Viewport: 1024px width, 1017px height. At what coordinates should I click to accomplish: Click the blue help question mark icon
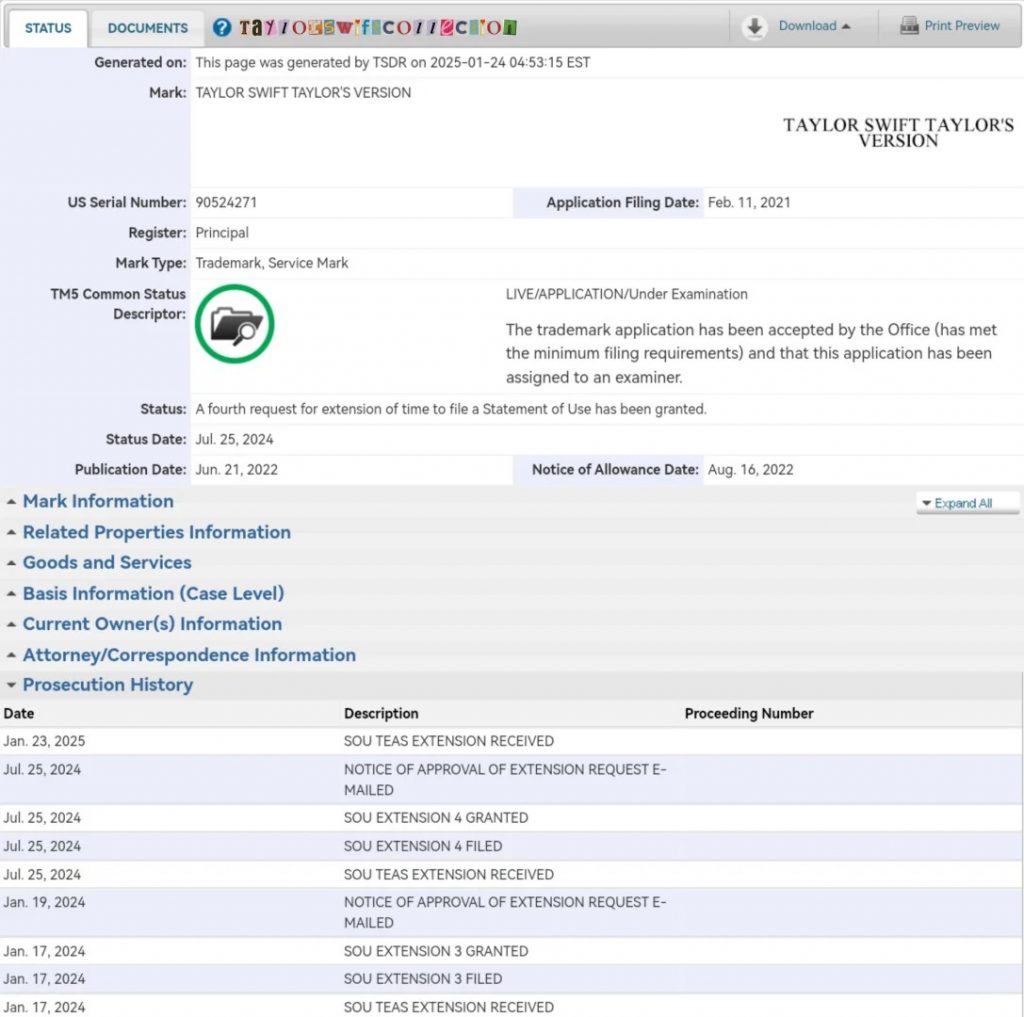(x=222, y=27)
